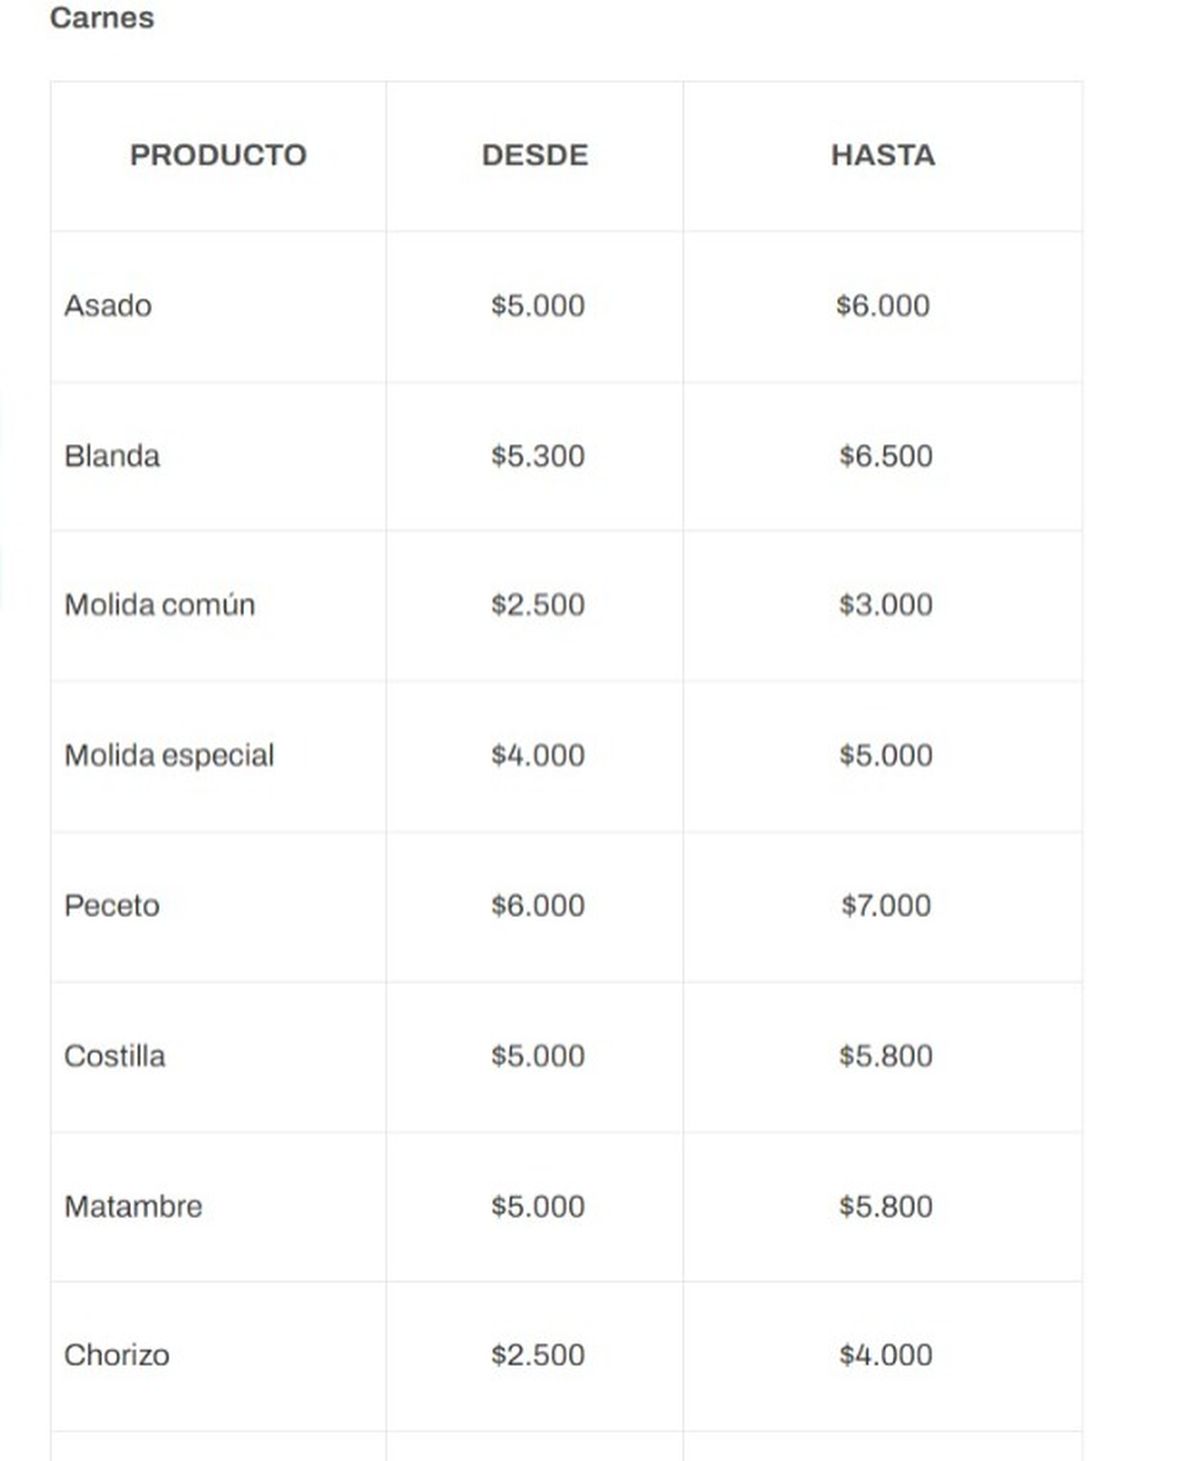The image size is (1200, 1461).
Task: Select the Asado product cell
Action: 108,305
